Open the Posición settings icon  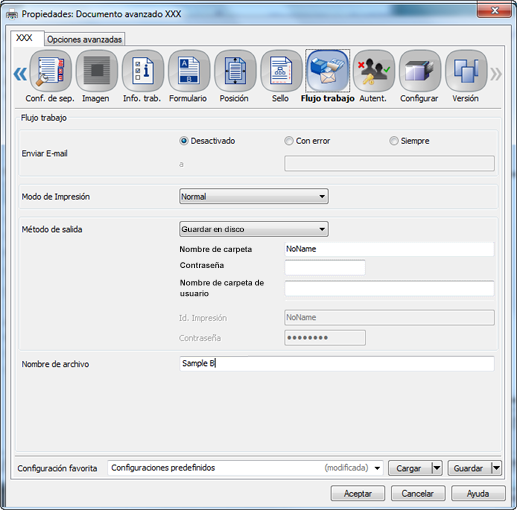click(235, 71)
